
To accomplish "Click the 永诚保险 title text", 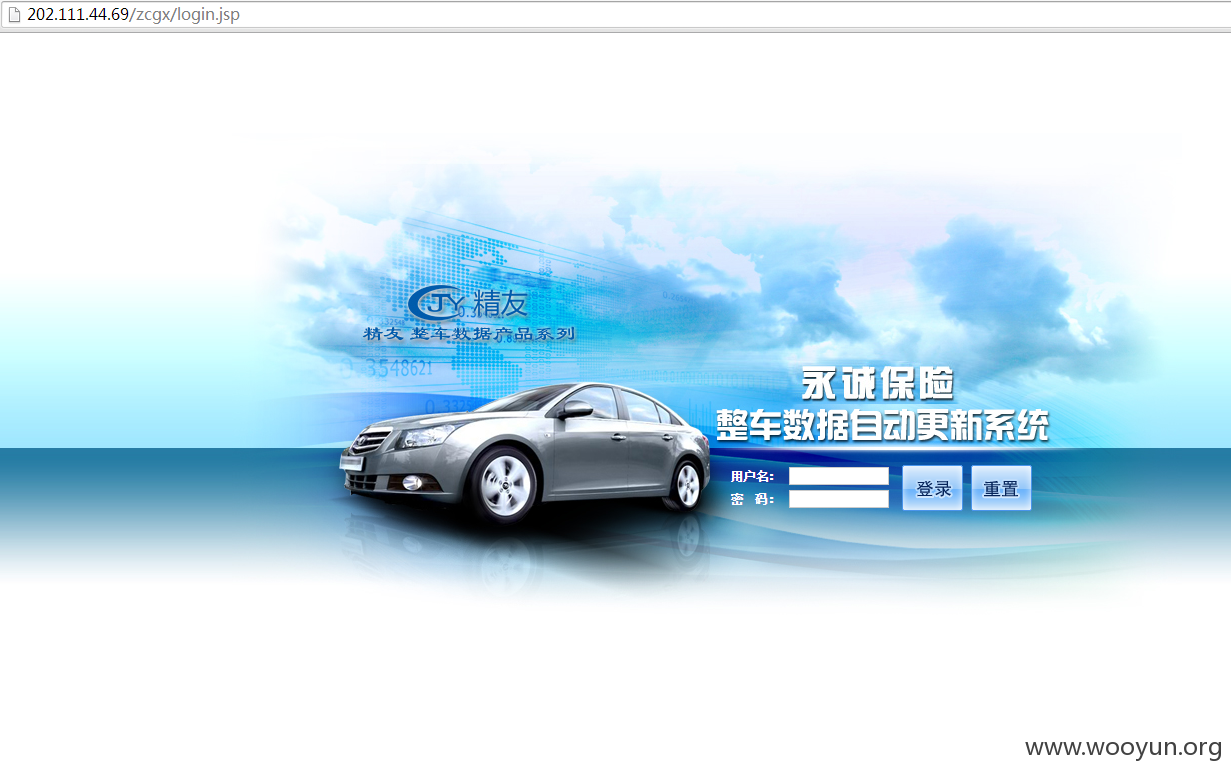I will click(x=877, y=384).
